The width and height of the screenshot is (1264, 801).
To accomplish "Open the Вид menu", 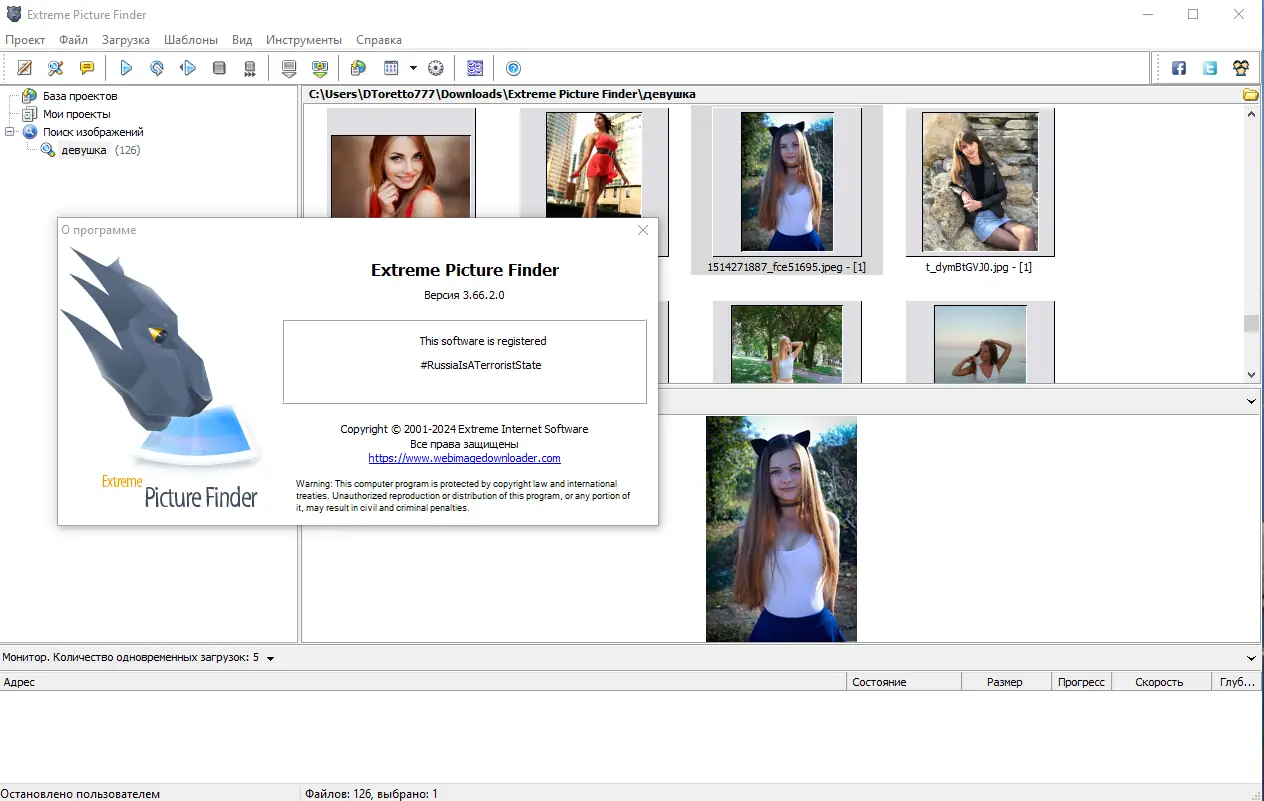I will [242, 40].
